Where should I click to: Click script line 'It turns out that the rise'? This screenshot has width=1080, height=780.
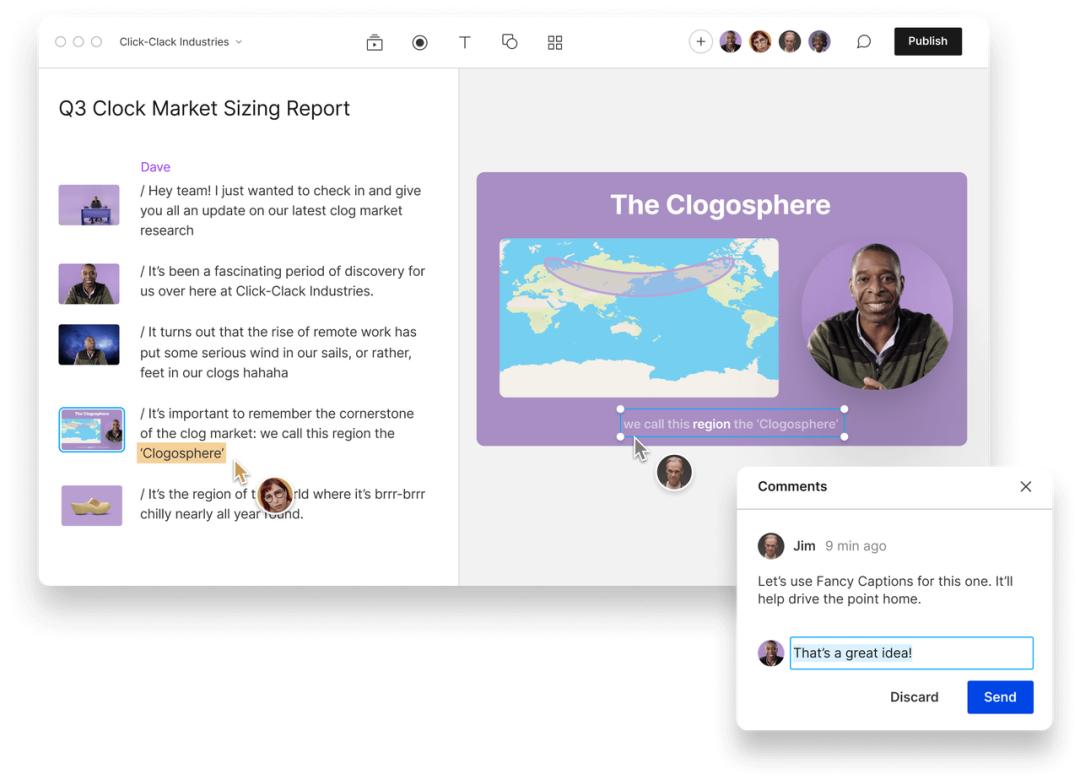279,352
